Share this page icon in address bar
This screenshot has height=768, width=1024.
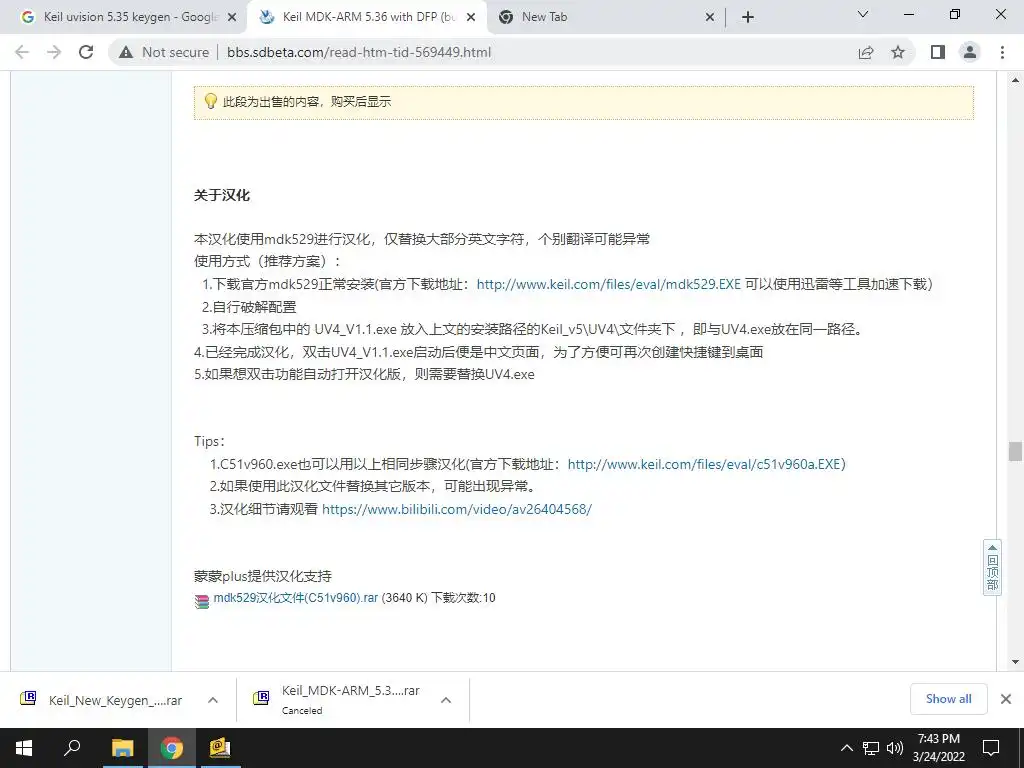[866, 52]
